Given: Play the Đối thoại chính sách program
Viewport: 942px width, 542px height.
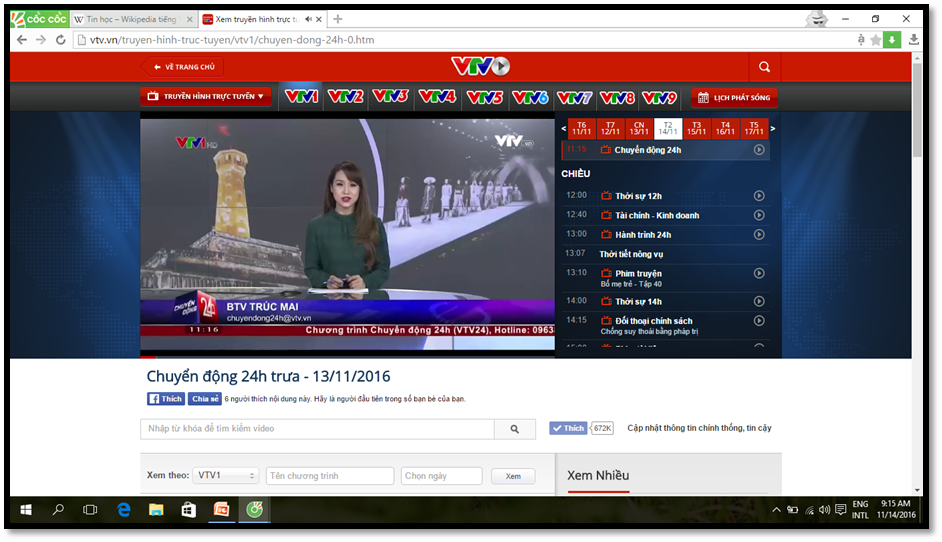Looking at the screenshot, I should (x=759, y=321).
